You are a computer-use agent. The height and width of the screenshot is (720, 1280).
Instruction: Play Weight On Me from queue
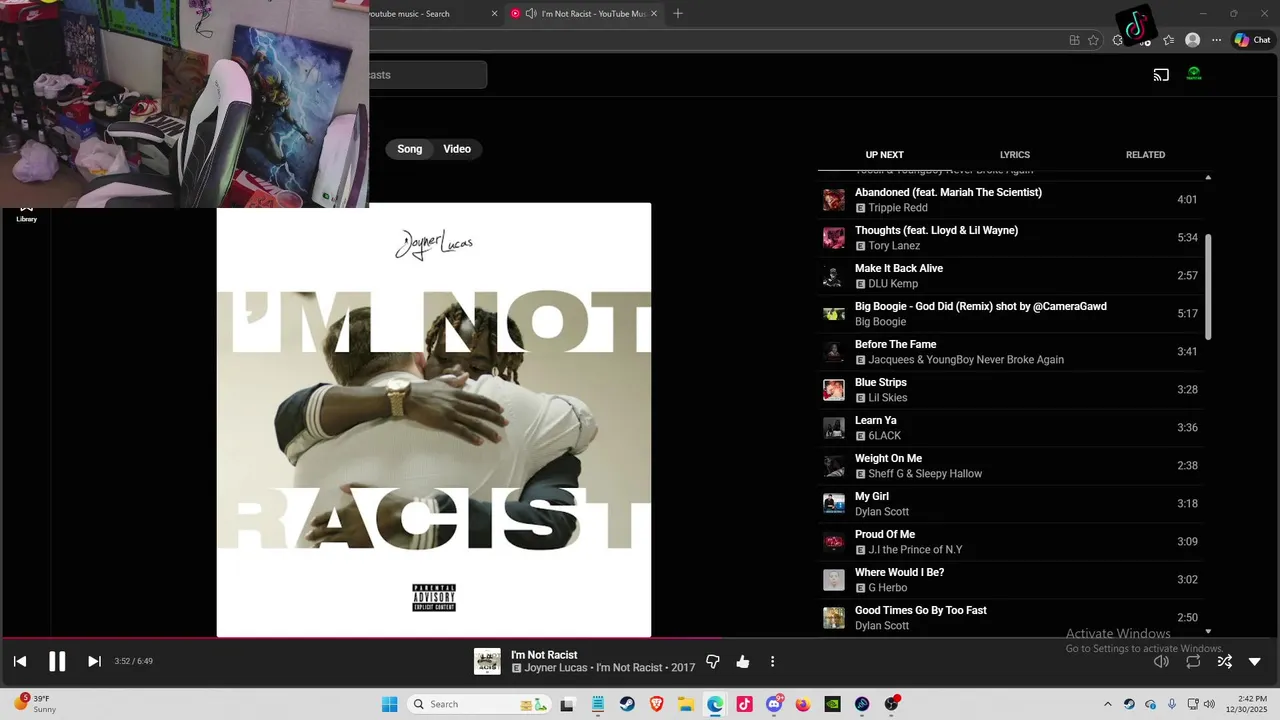point(1010,466)
